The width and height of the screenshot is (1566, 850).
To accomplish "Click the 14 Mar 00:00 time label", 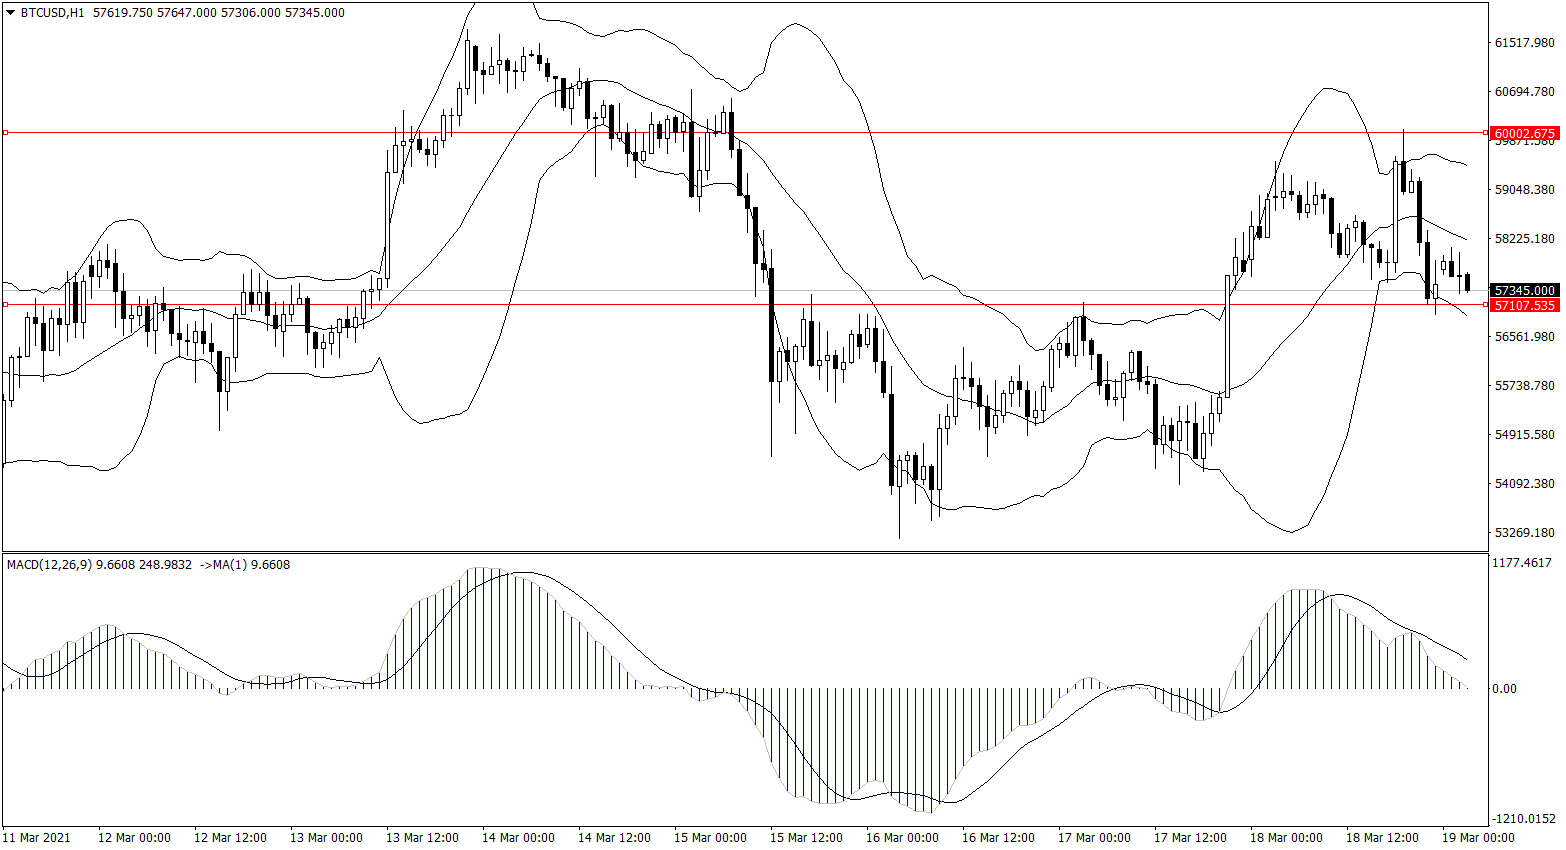I will (x=518, y=838).
